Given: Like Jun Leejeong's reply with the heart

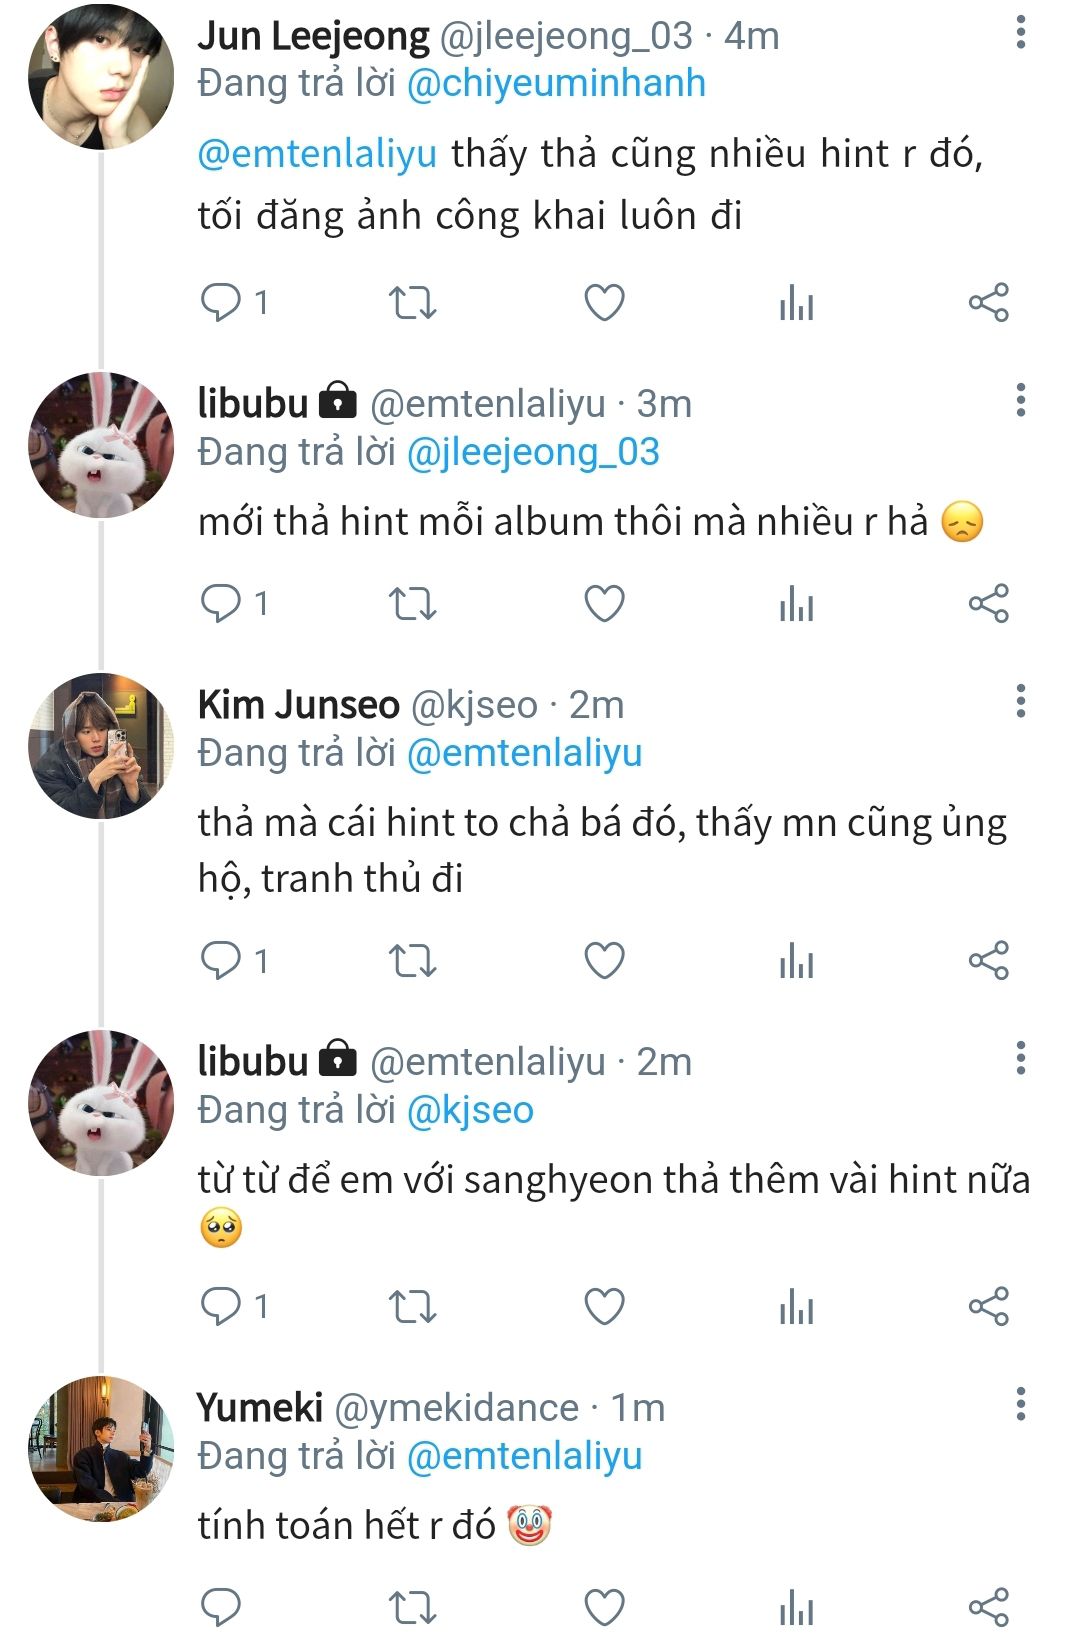Looking at the screenshot, I should point(604,302).
